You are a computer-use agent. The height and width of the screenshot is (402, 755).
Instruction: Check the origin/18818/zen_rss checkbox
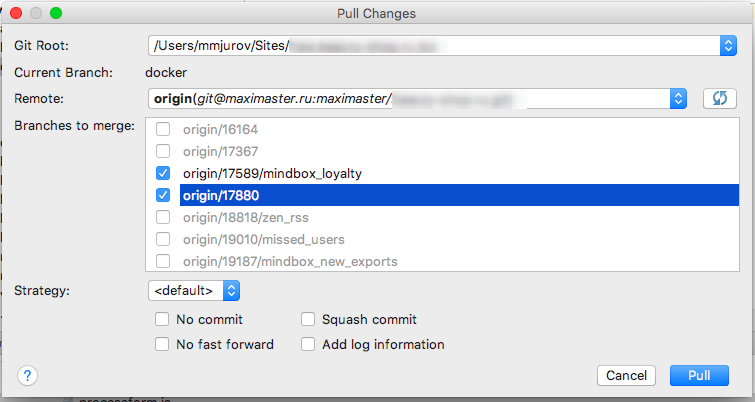click(x=163, y=217)
